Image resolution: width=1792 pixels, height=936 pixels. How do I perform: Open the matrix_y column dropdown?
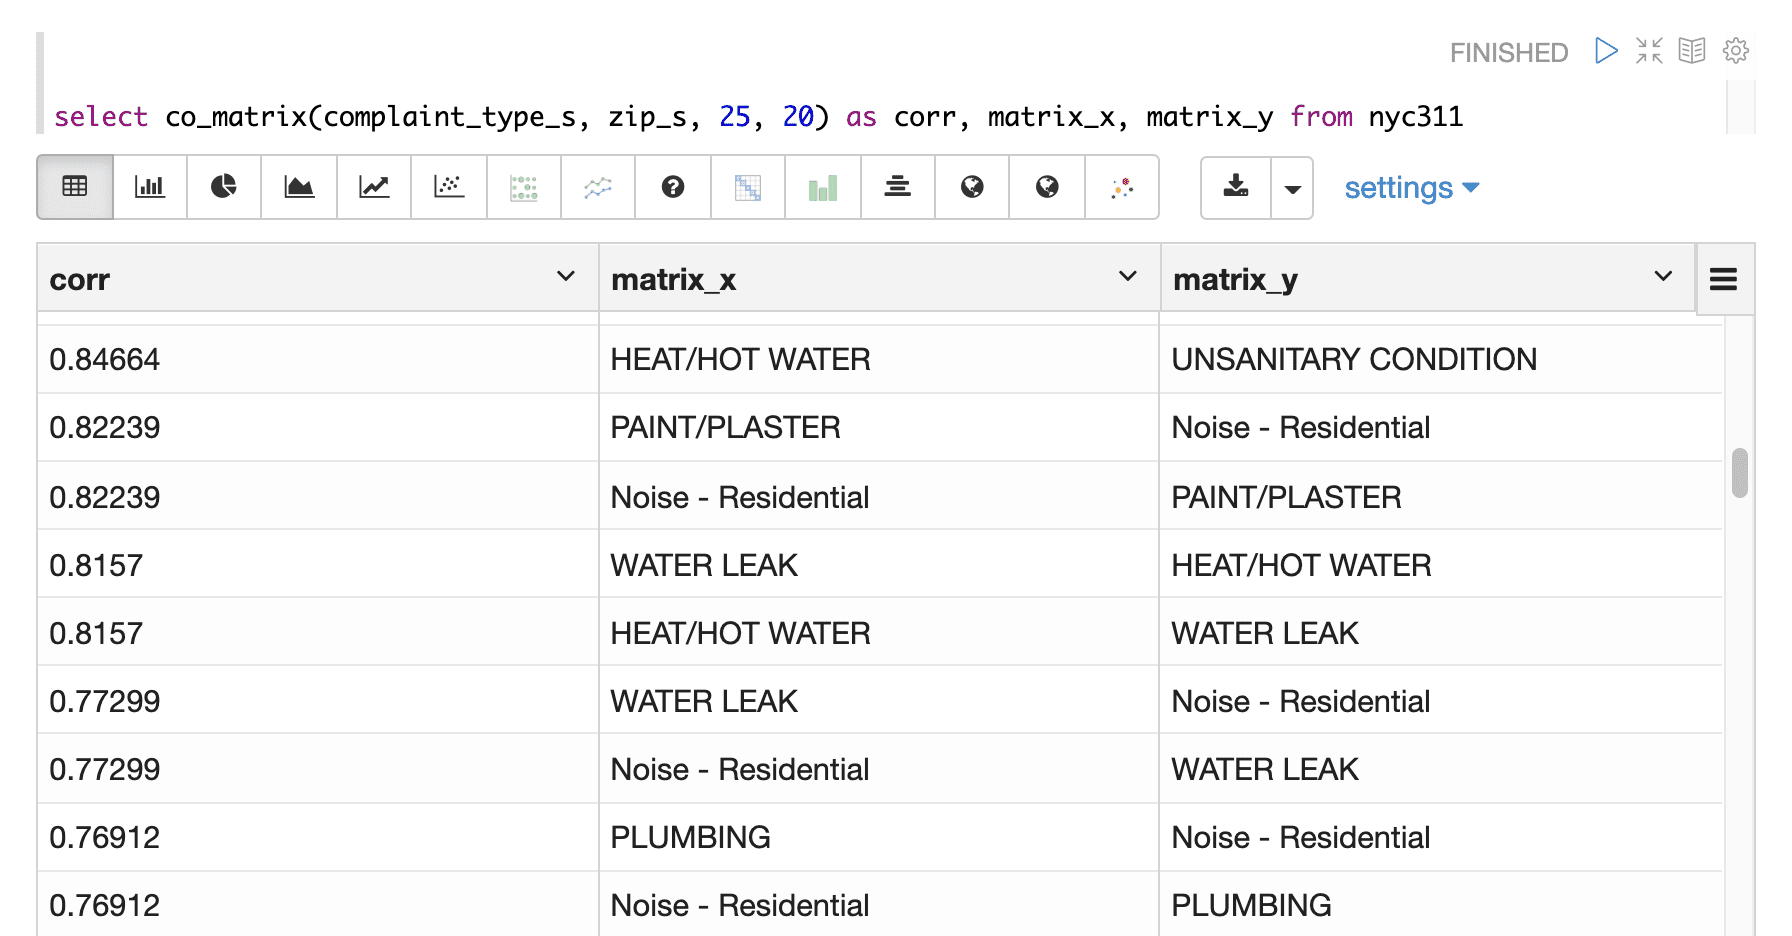coord(1663,277)
